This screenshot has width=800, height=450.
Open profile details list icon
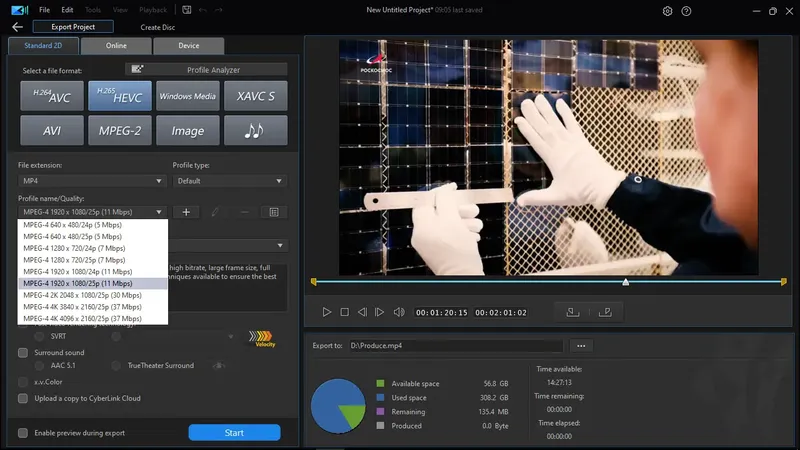pos(274,212)
